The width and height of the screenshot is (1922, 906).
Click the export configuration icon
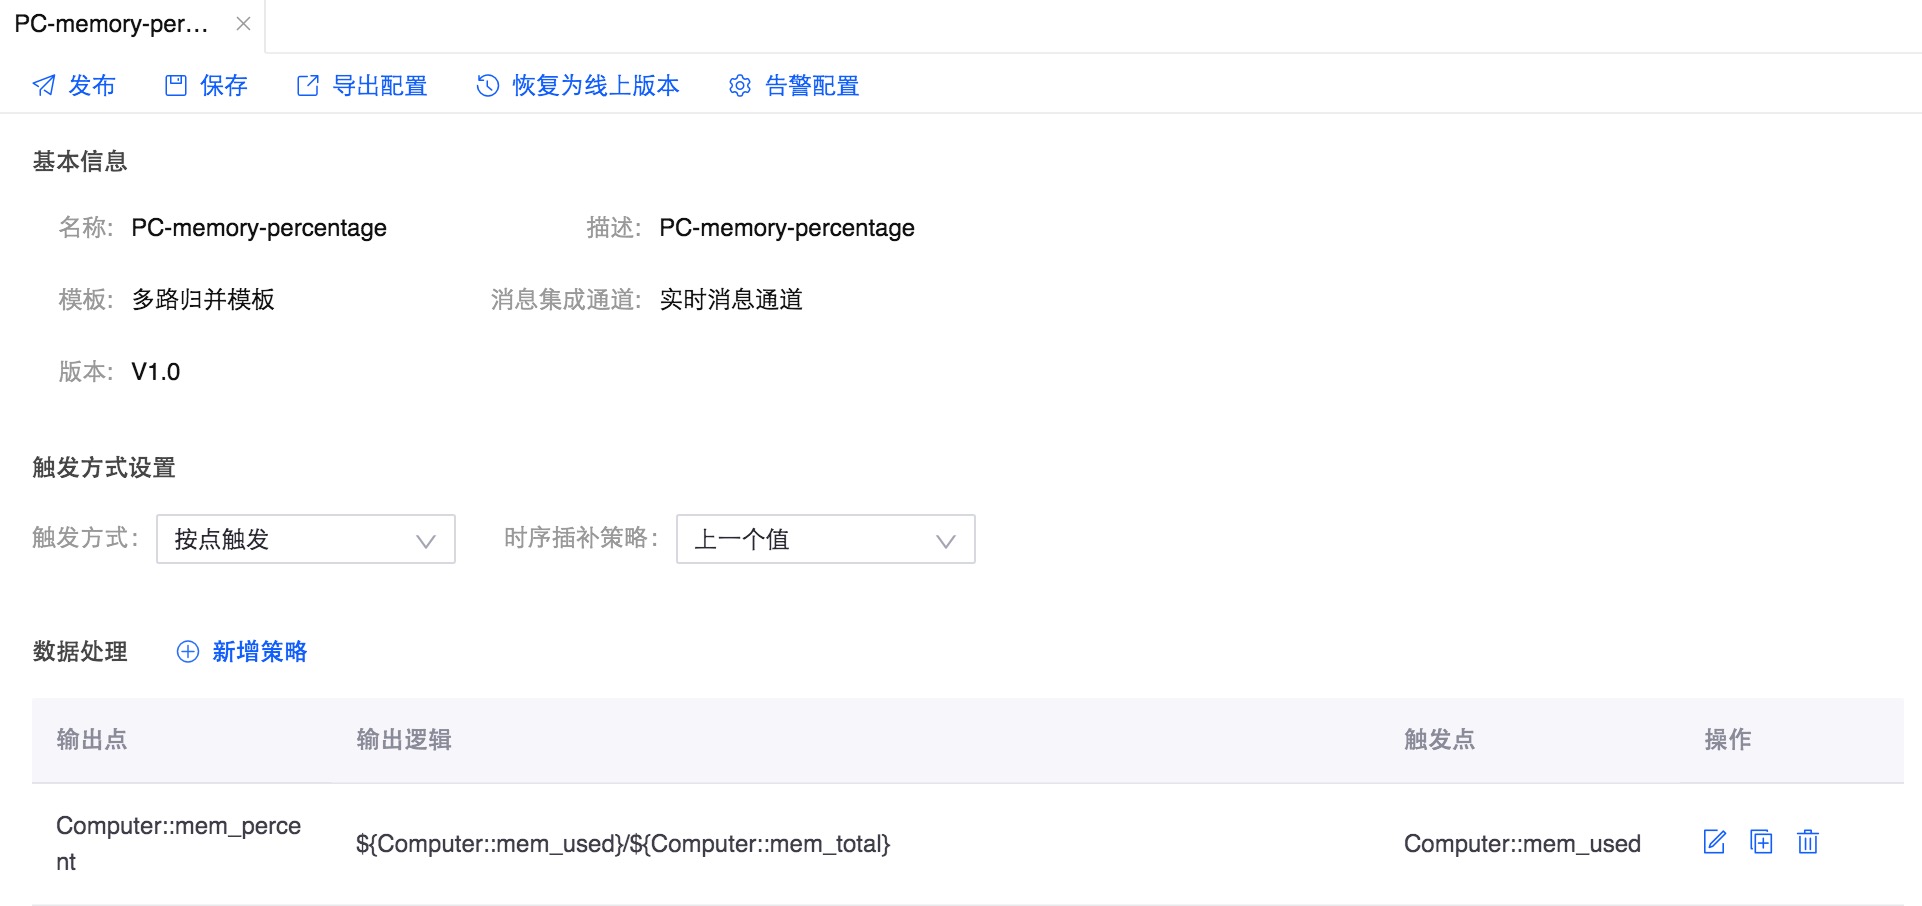click(308, 86)
